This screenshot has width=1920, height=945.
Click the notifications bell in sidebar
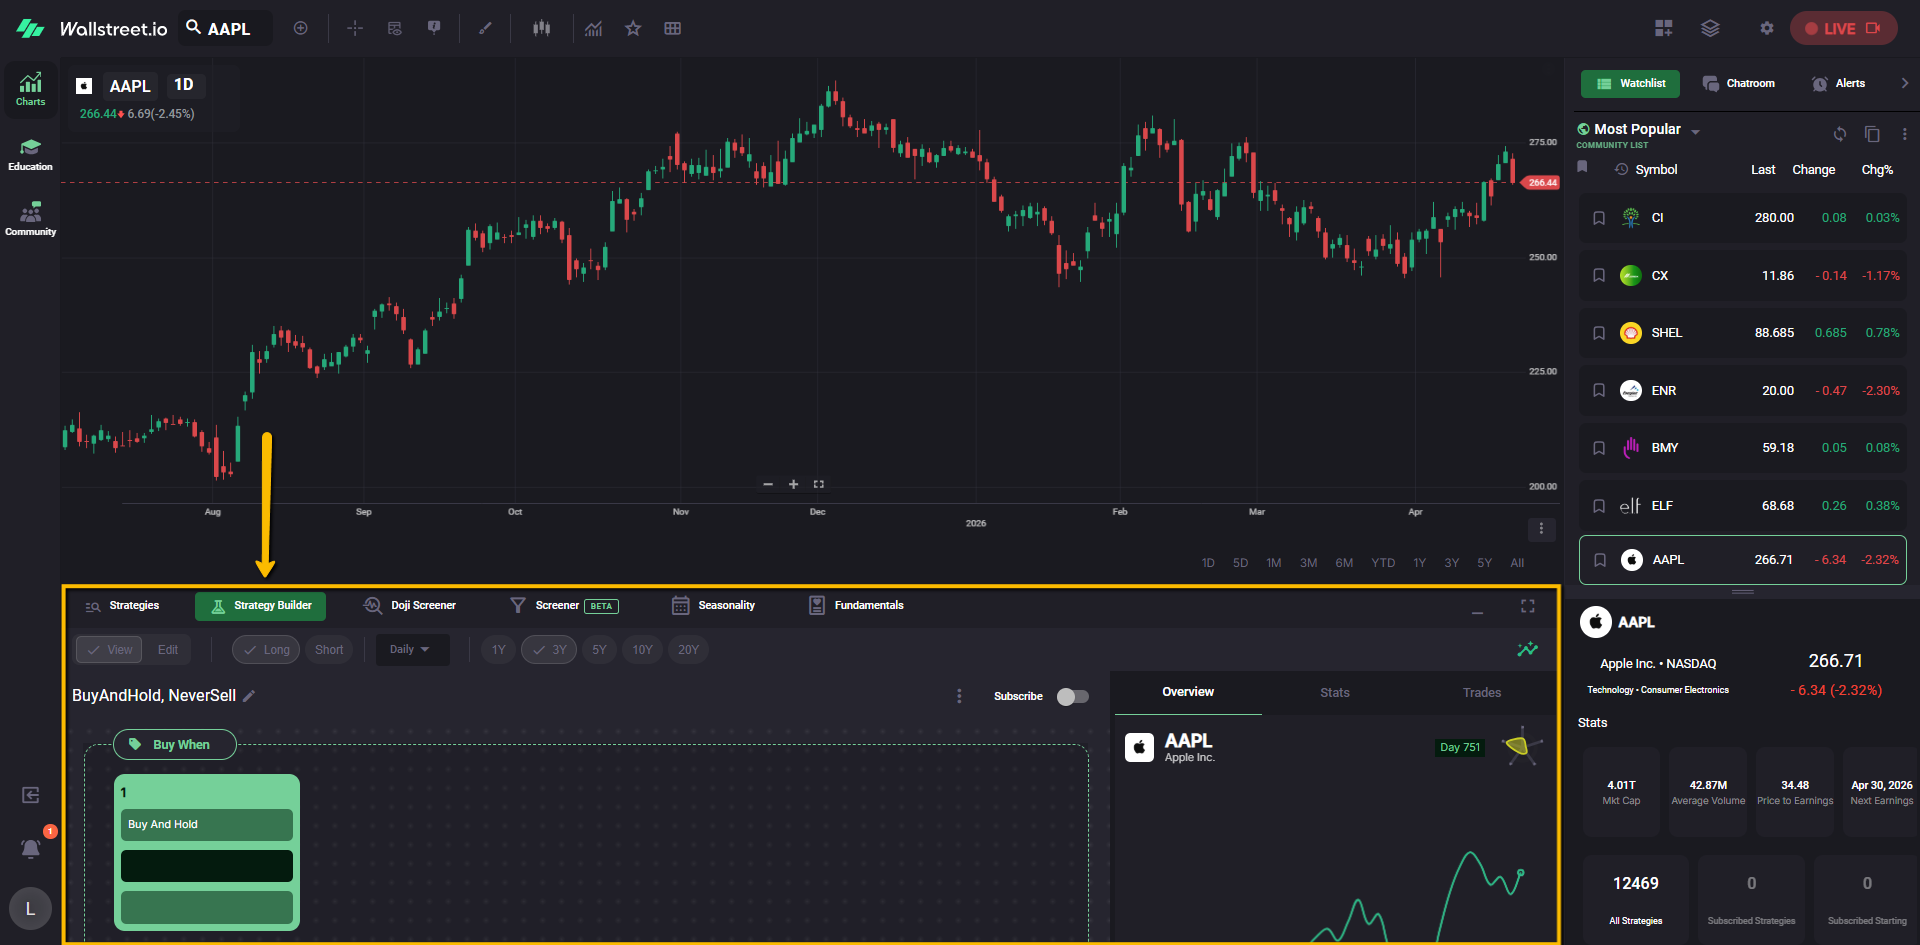pos(31,849)
